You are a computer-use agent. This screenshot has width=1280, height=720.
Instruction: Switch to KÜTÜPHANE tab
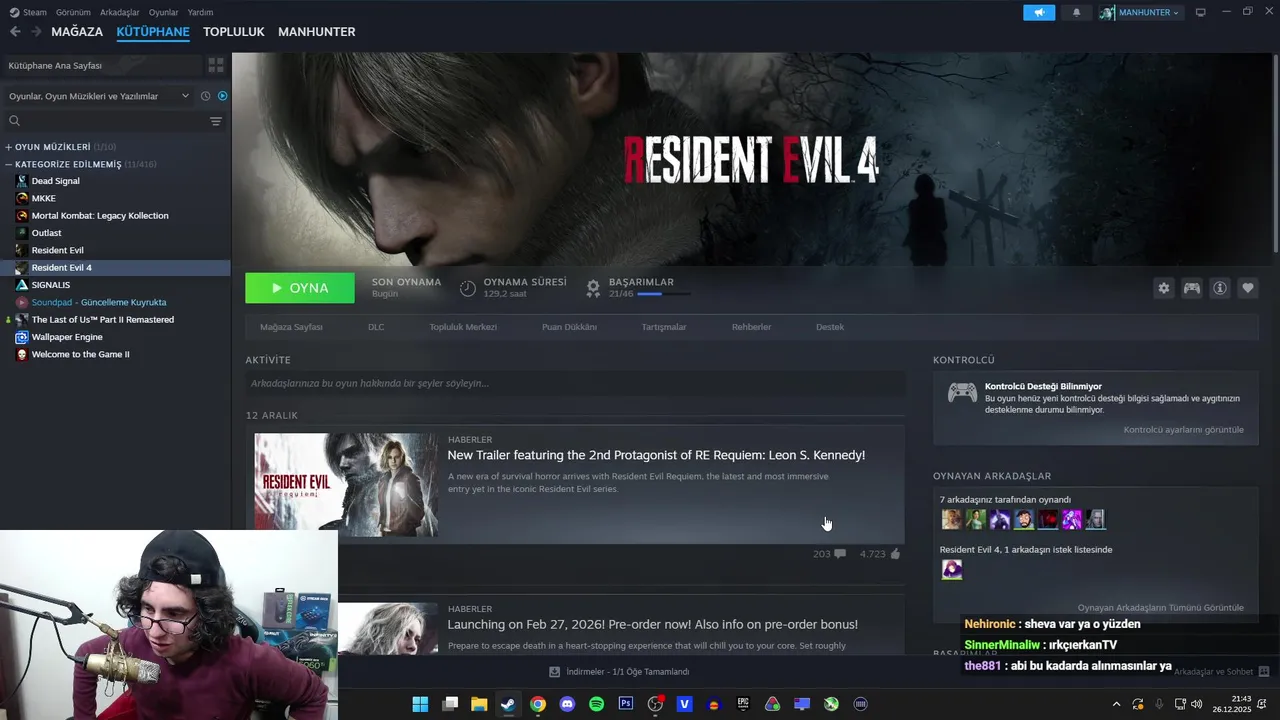(x=153, y=32)
